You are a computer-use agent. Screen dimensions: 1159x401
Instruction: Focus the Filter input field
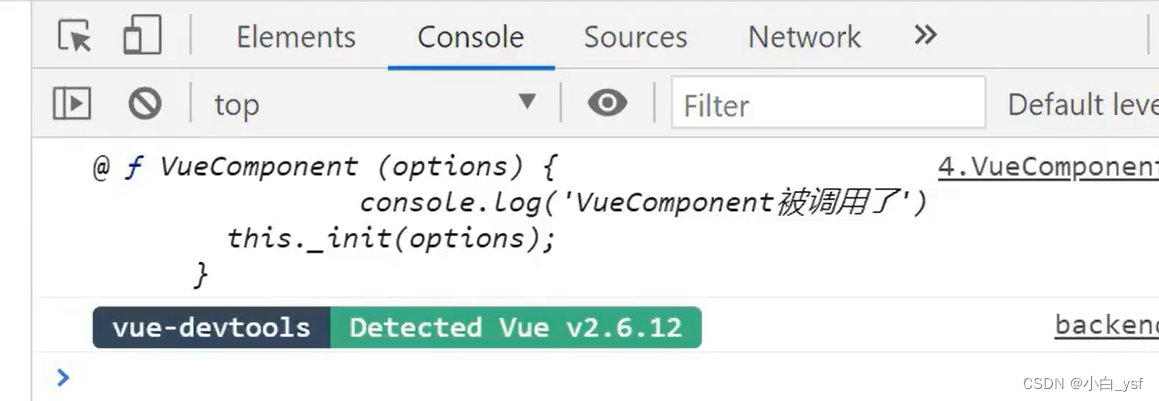tap(828, 103)
